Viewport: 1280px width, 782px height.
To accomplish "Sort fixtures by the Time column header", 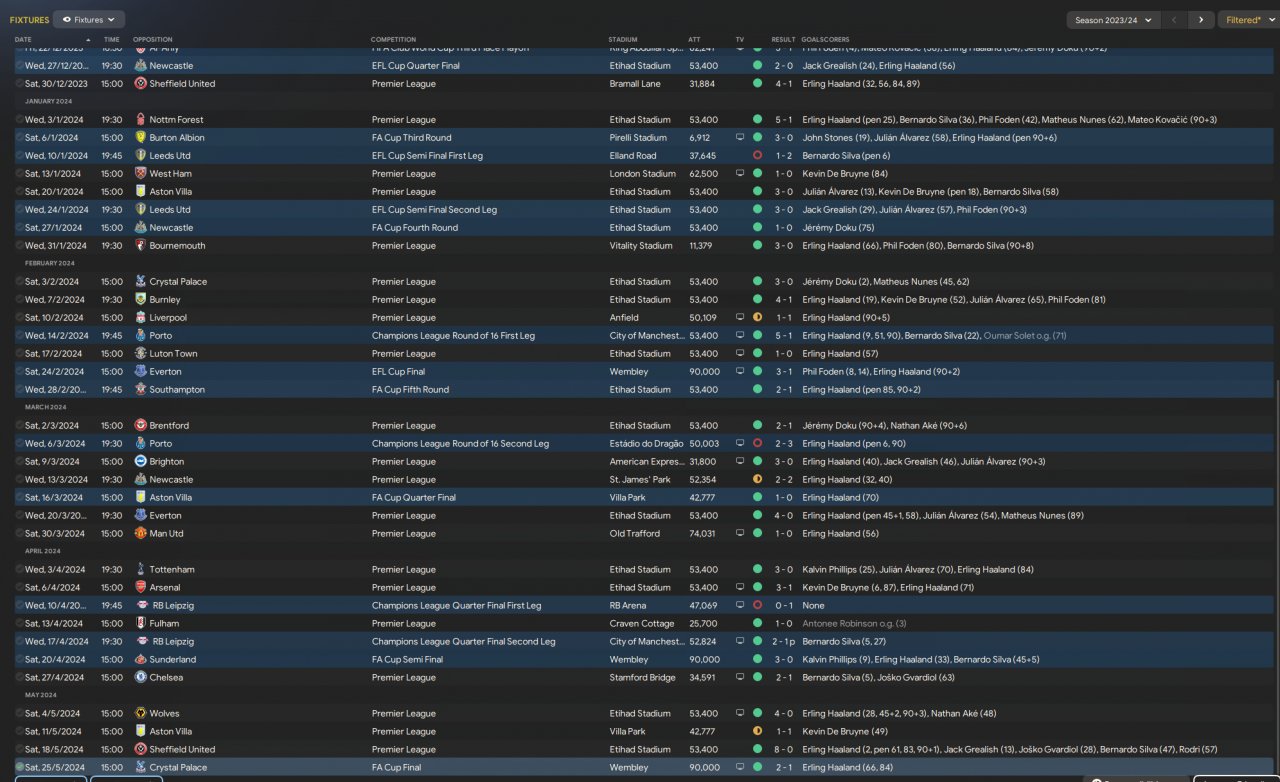I will point(111,40).
